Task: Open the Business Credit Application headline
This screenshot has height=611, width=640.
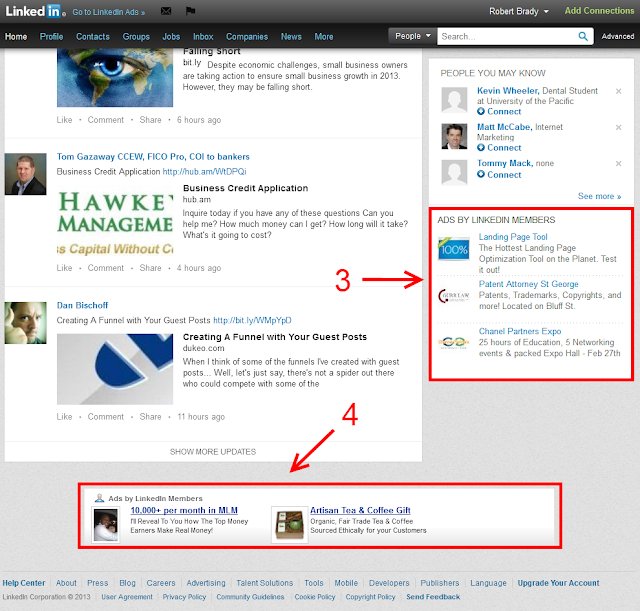Action: 245,188
